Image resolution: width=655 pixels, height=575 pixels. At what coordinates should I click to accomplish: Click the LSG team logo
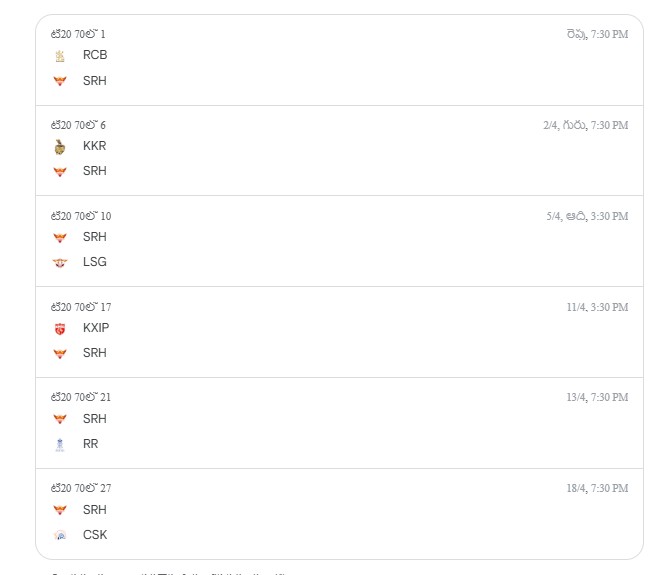[60, 262]
